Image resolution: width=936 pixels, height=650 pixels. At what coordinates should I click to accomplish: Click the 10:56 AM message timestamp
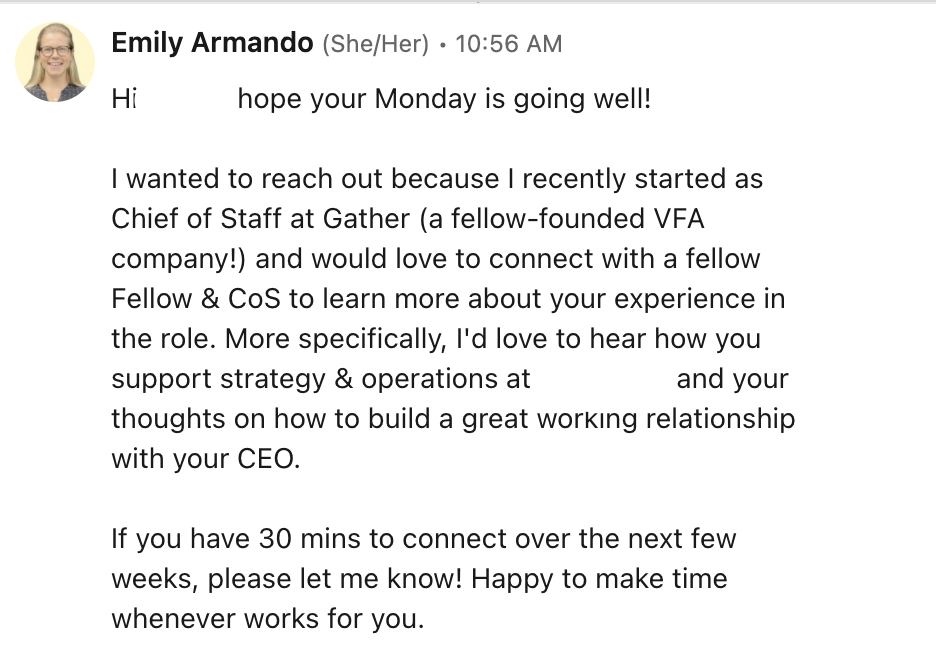(x=509, y=44)
